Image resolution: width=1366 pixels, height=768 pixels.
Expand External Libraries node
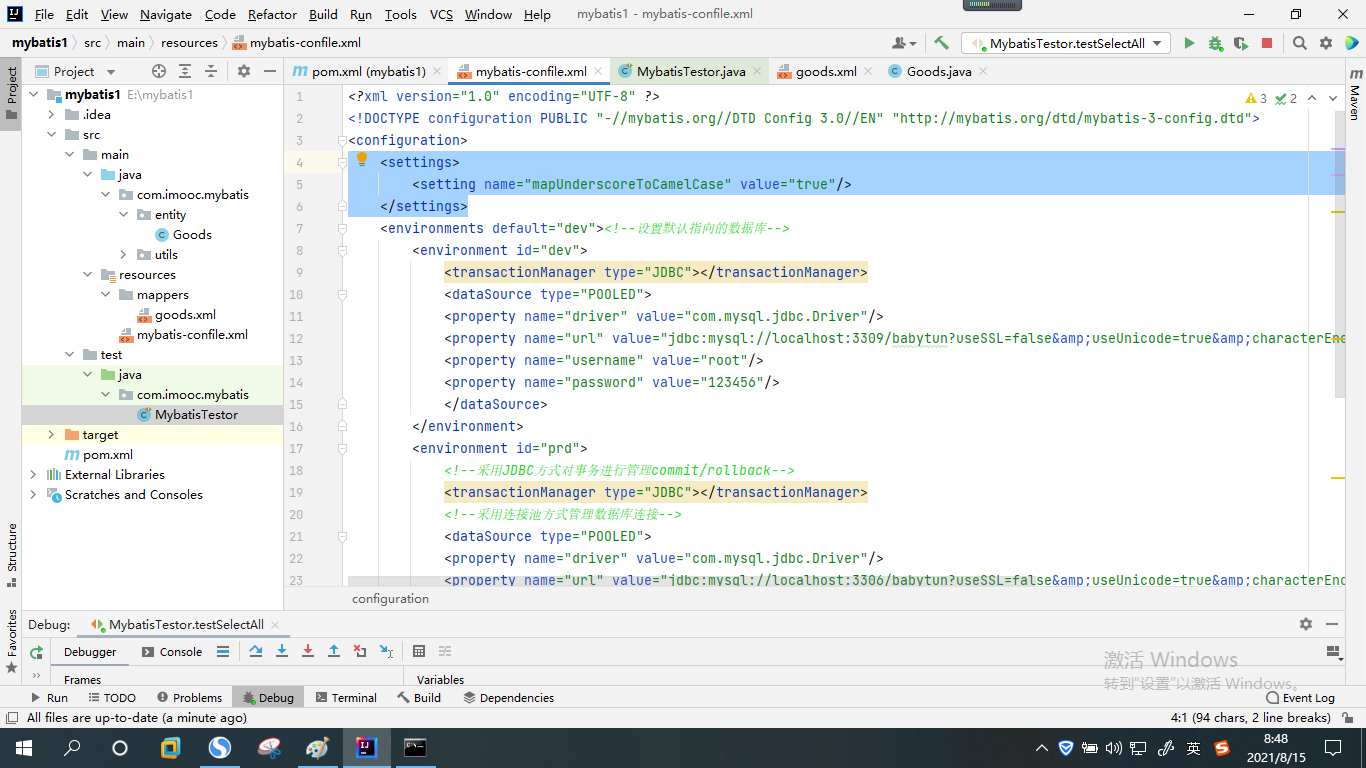pyautogui.click(x=34, y=475)
